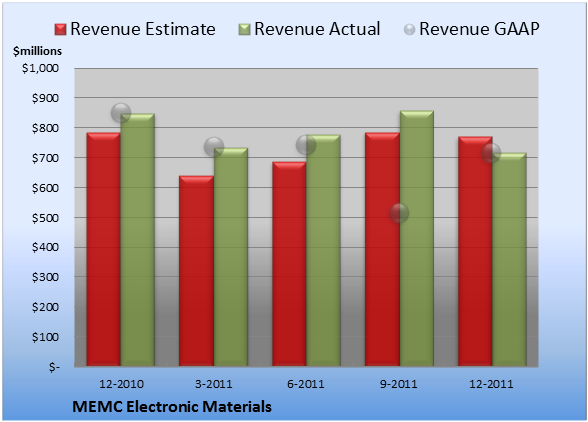
Task: Select the green actual bar for 3-2011
Action: pos(231,257)
